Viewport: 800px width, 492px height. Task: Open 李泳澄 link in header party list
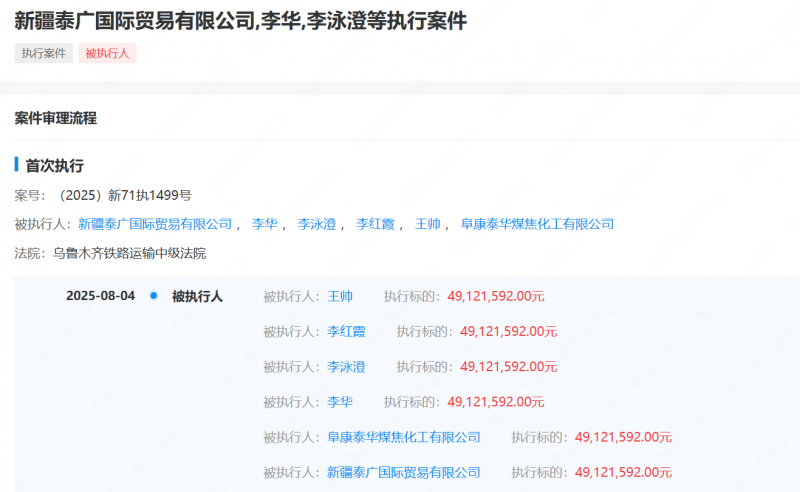[x=317, y=224]
